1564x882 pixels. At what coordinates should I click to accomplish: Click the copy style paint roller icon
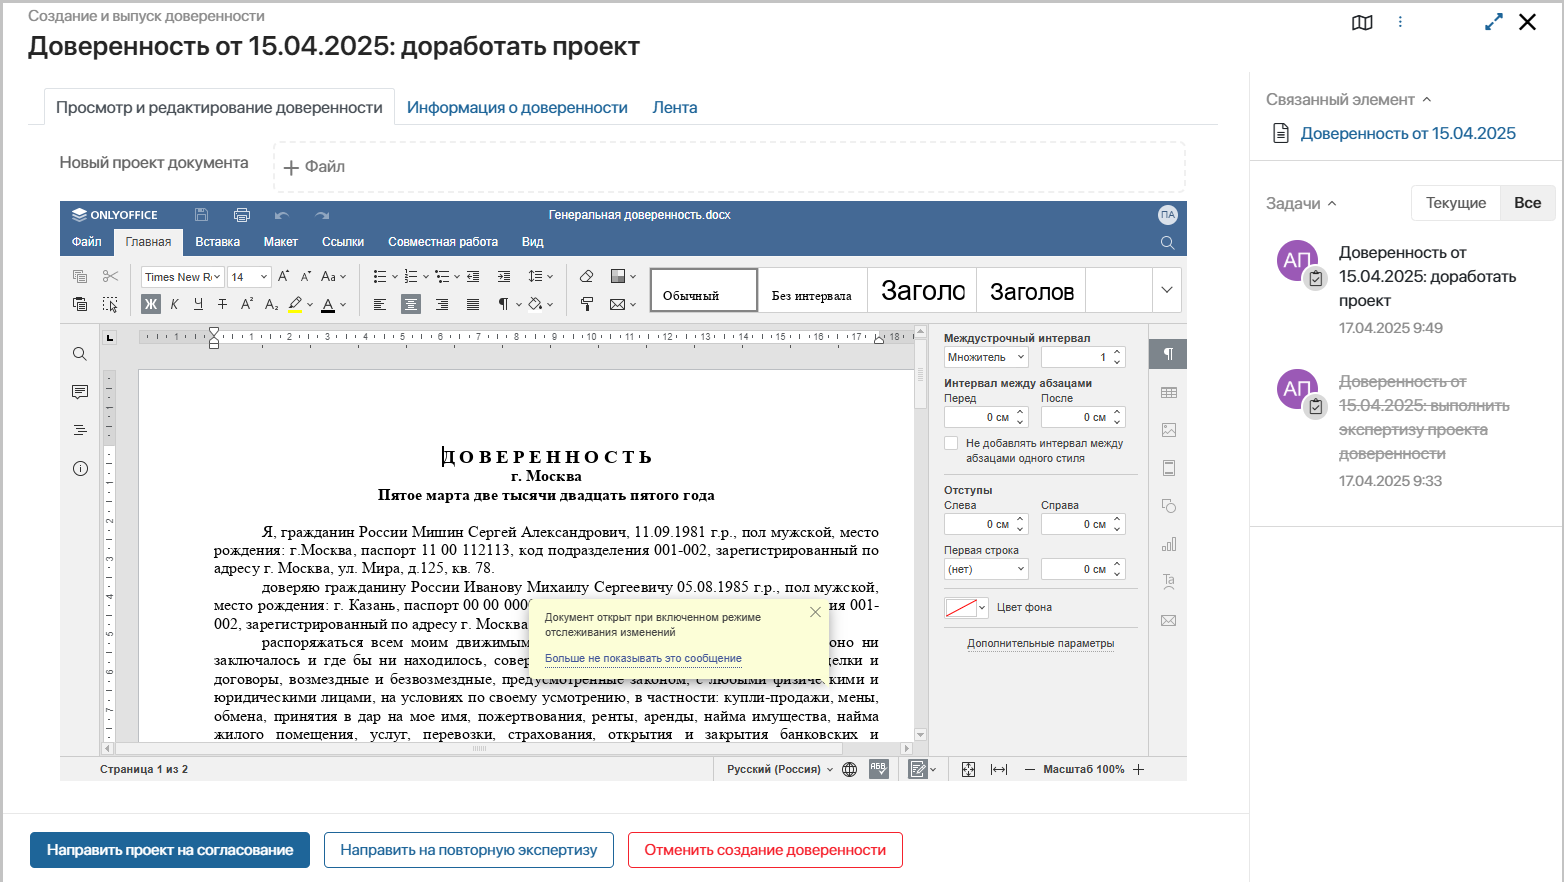click(587, 304)
